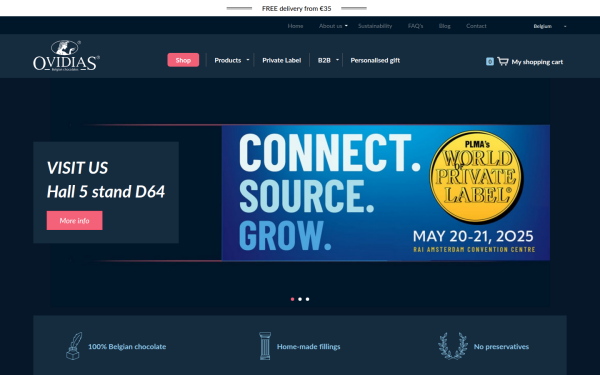
Task: Select the first carousel dot
Action: (x=292, y=299)
